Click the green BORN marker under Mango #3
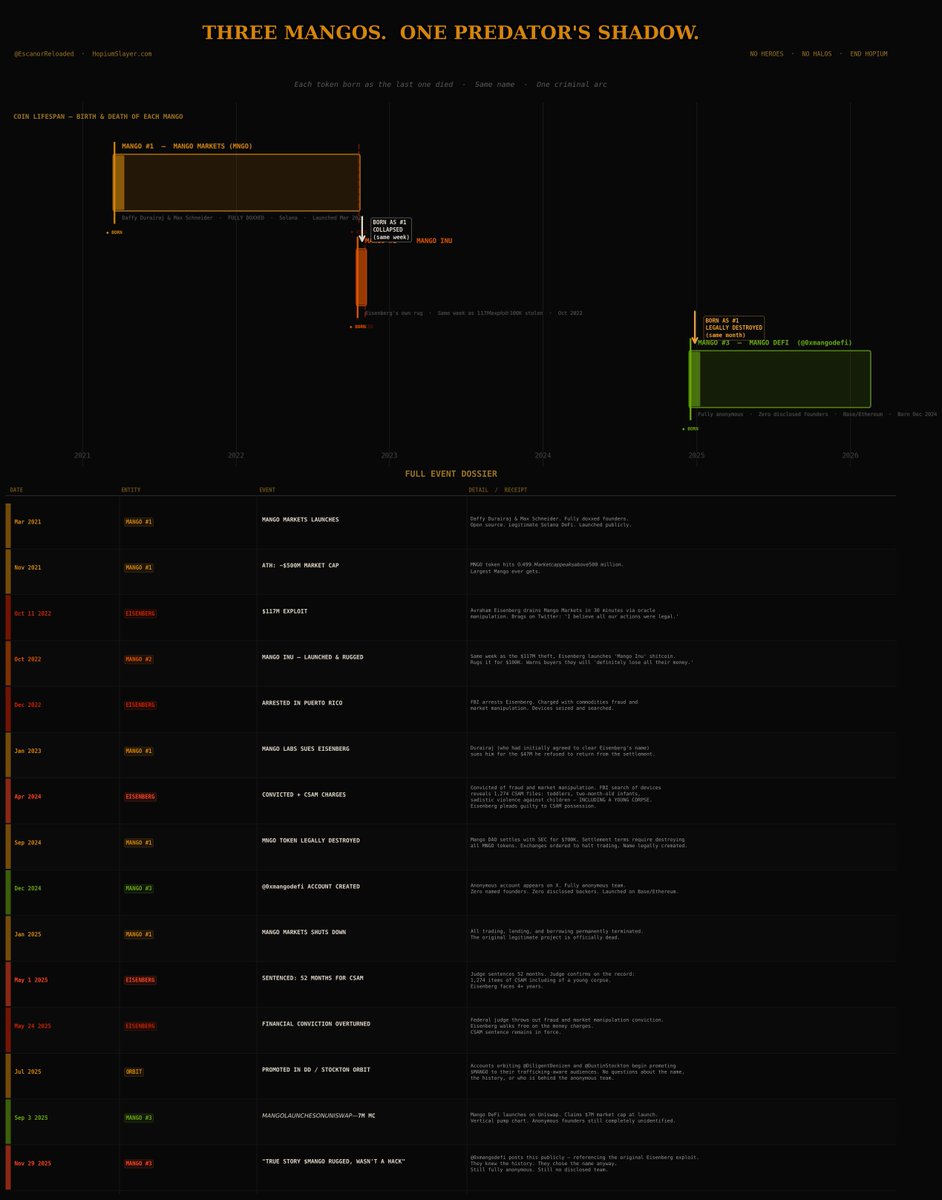 point(690,428)
